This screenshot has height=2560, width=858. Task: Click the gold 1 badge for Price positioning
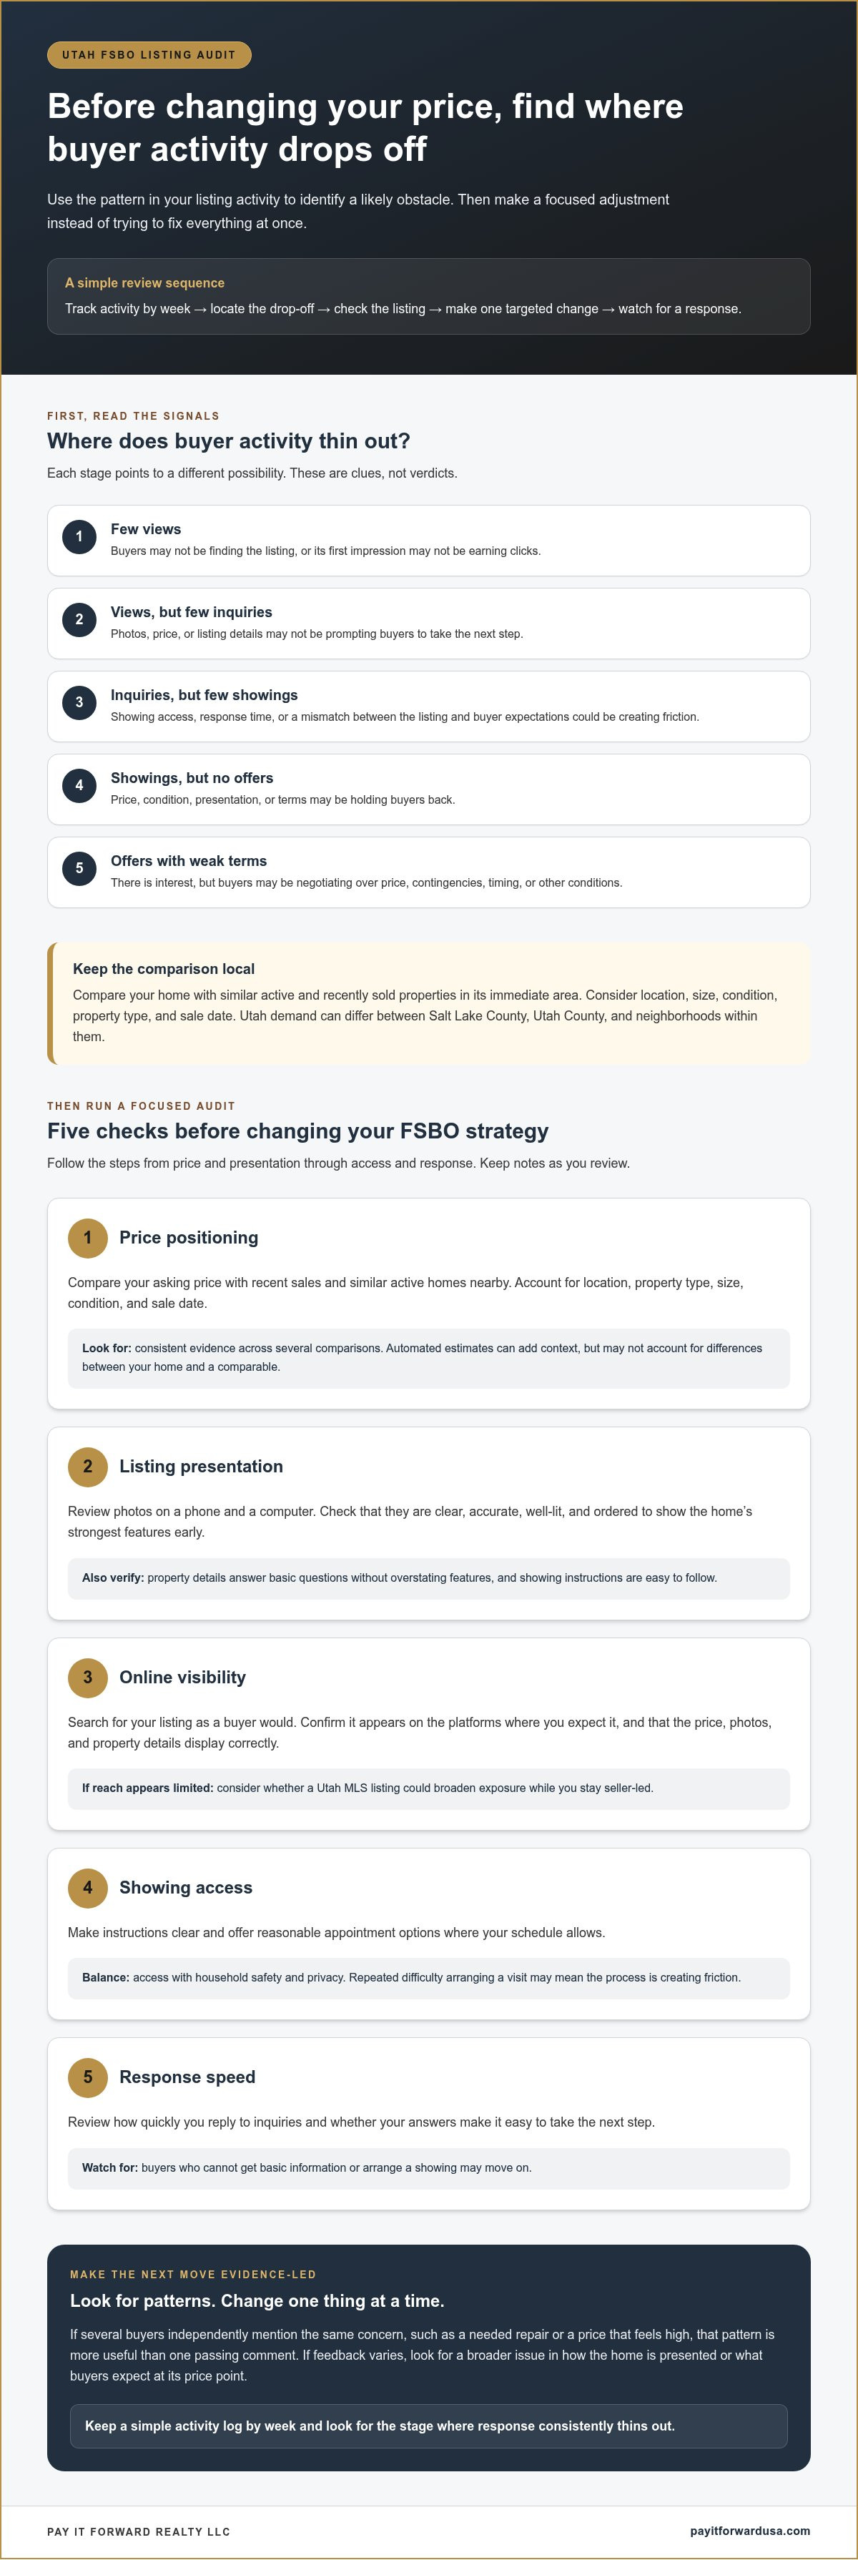click(88, 1238)
